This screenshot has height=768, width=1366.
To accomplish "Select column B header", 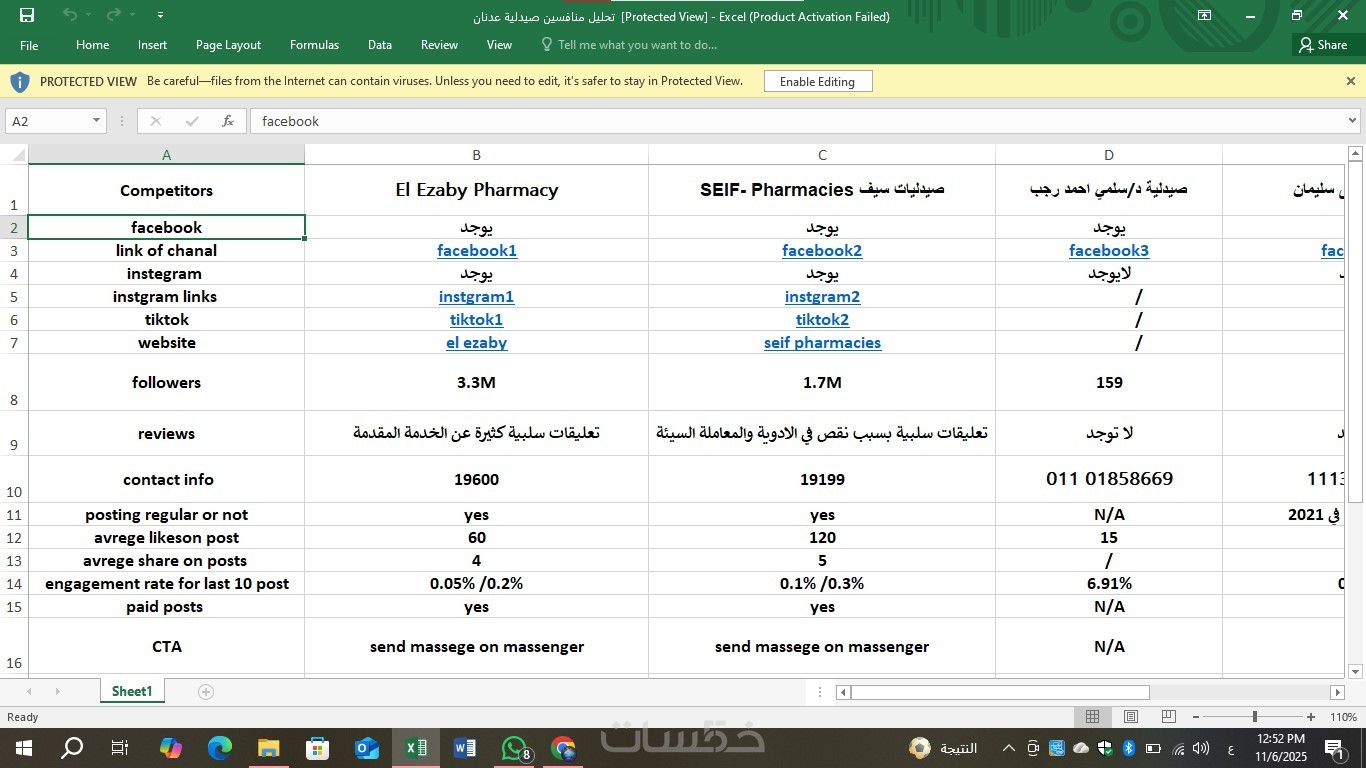I will 476,155.
